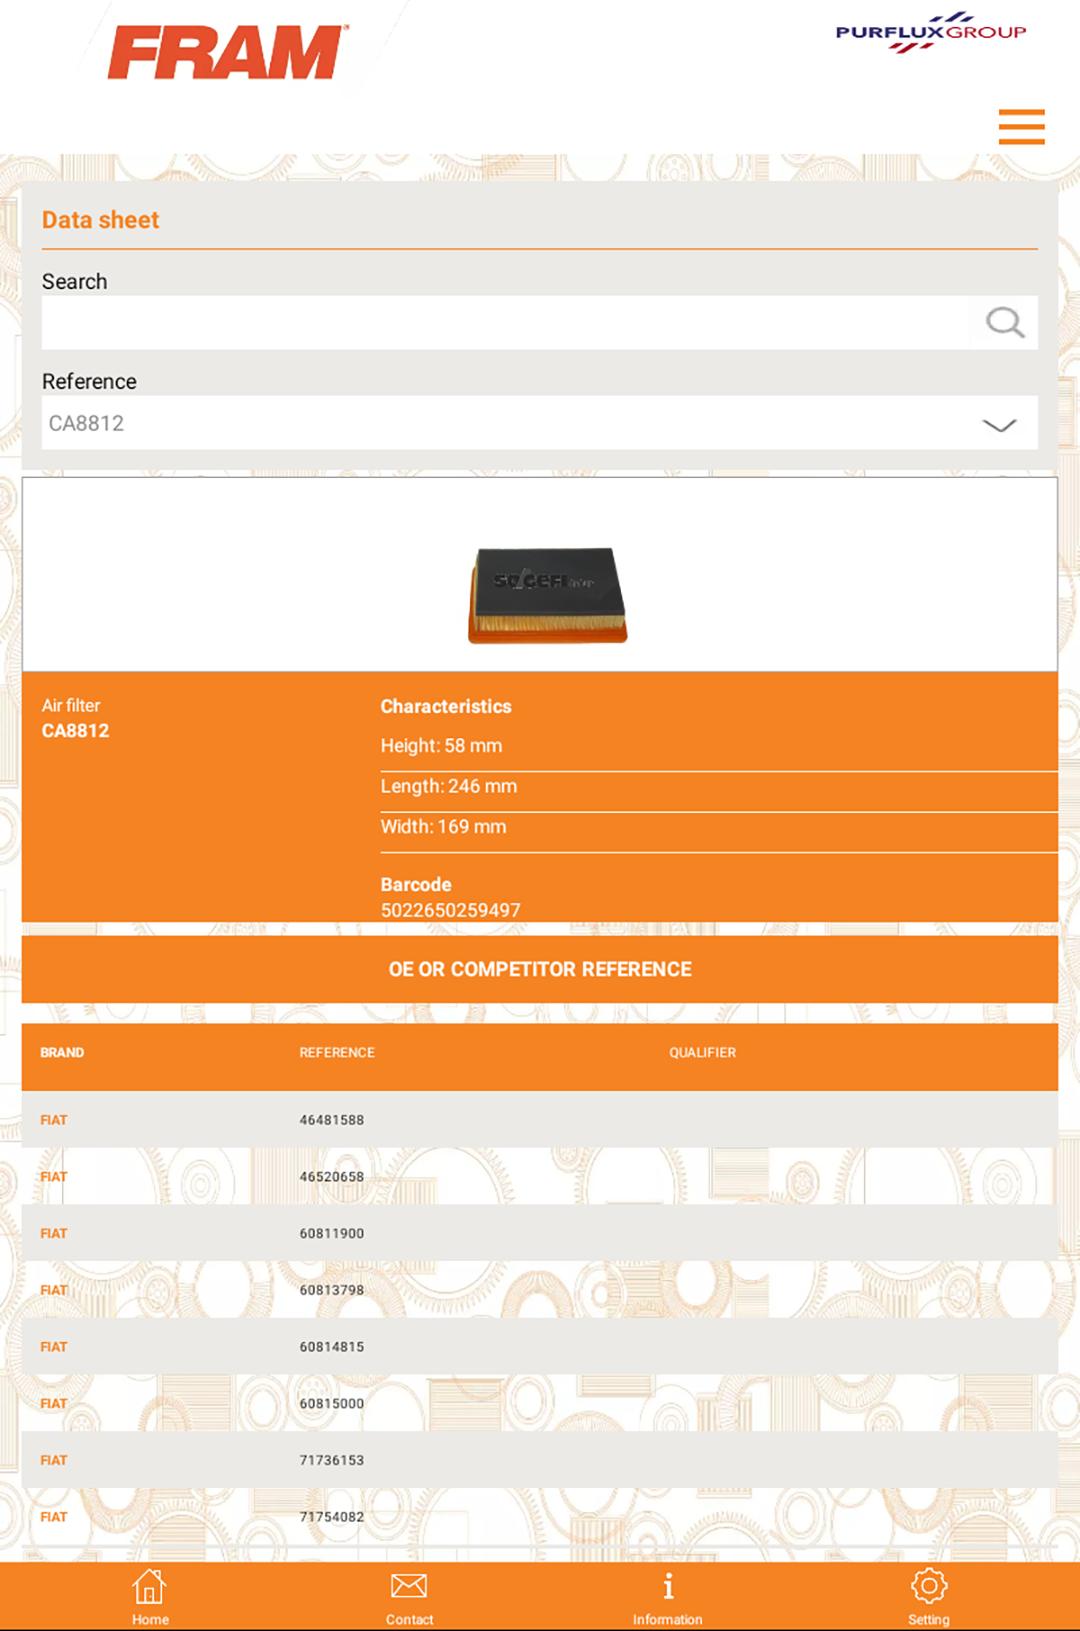Sort by BRAND column header
Image resolution: width=1080 pixels, height=1631 pixels.
pos(62,1053)
